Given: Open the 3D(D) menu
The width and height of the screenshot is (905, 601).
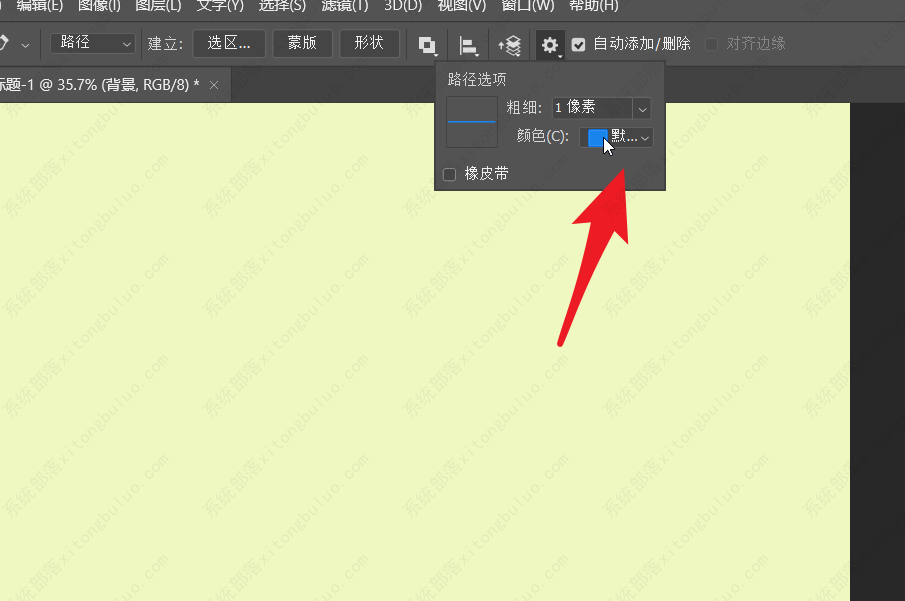Looking at the screenshot, I should tap(403, 6).
